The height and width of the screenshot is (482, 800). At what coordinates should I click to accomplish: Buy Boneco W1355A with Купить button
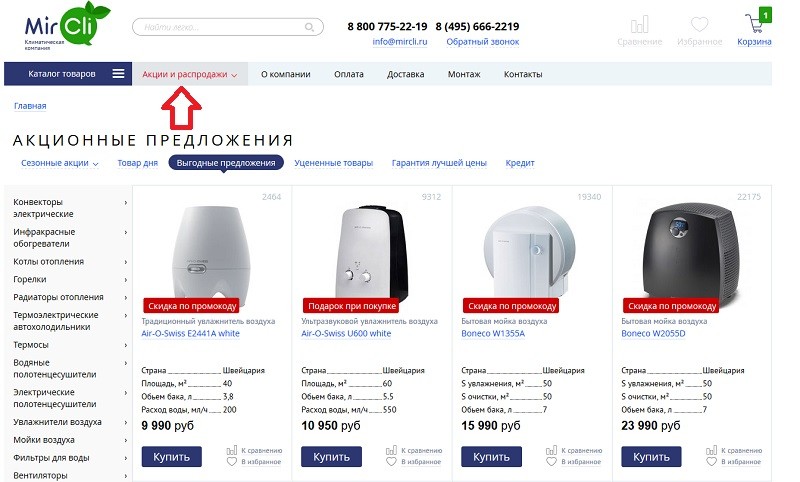click(491, 456)
